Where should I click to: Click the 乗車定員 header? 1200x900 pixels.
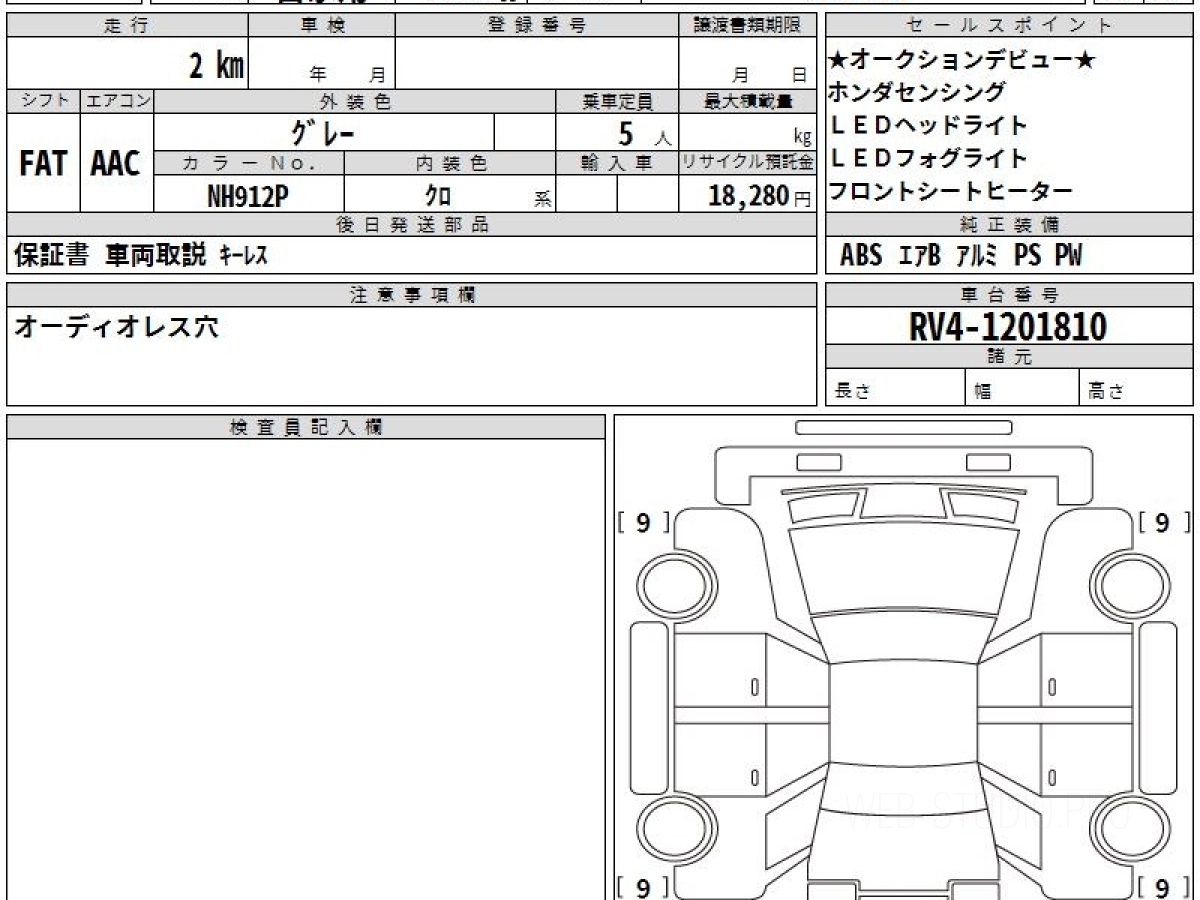click(617, 101)
